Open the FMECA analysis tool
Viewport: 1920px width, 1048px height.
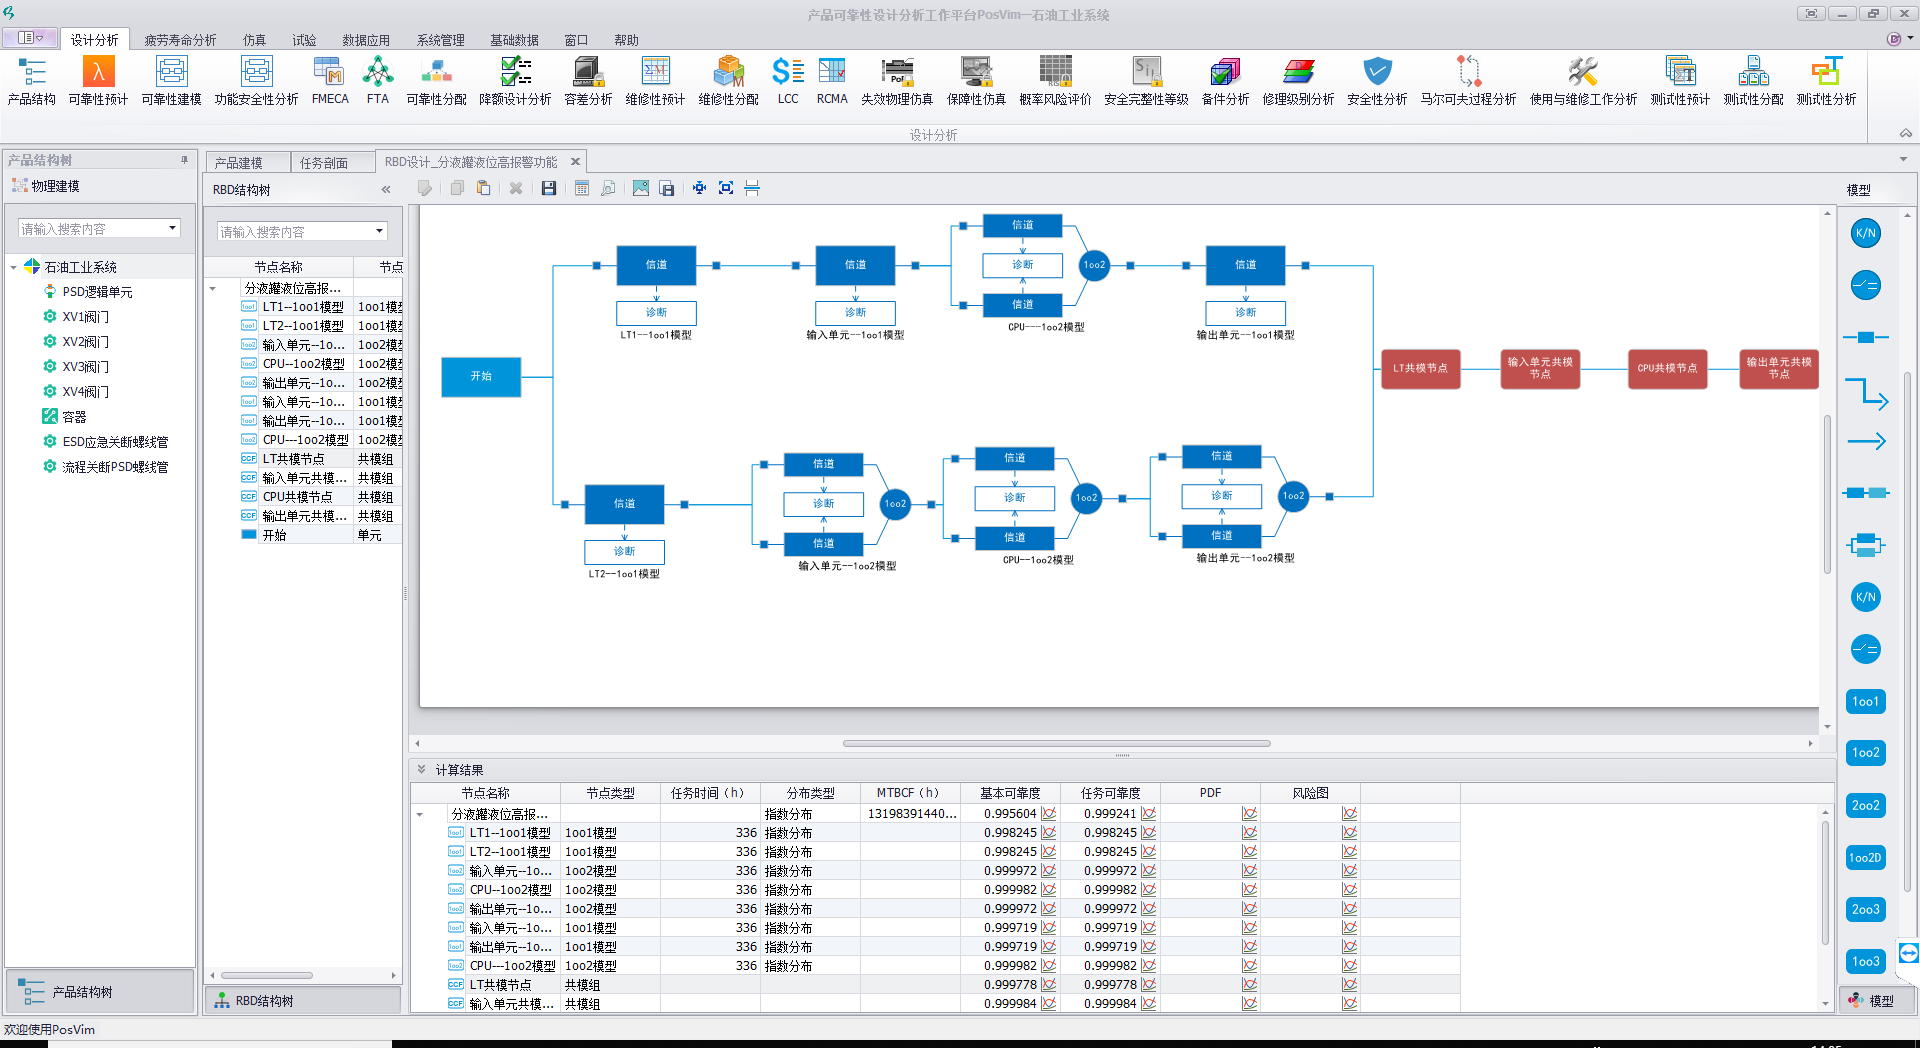coord(330,81)
